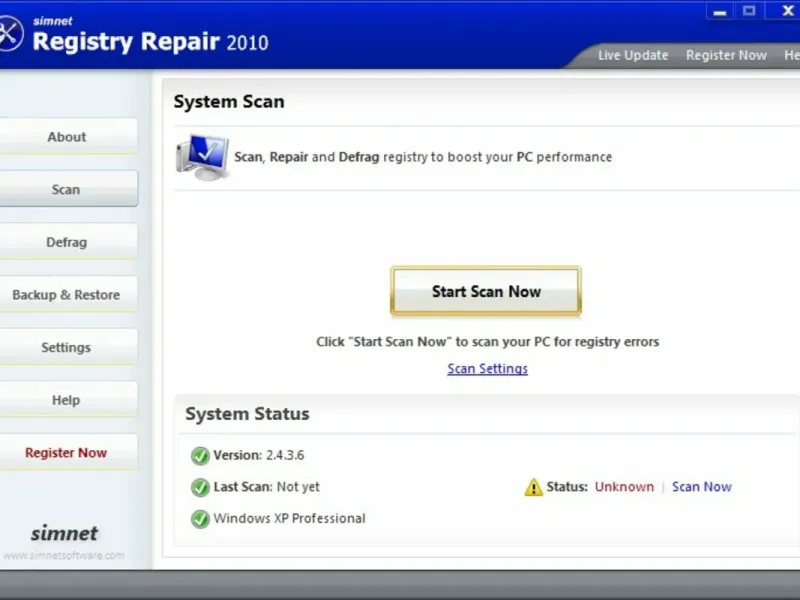Click the System Status heading
This screenshot has height=600, width=800.
pyautogui.click(x=247, y=414)
